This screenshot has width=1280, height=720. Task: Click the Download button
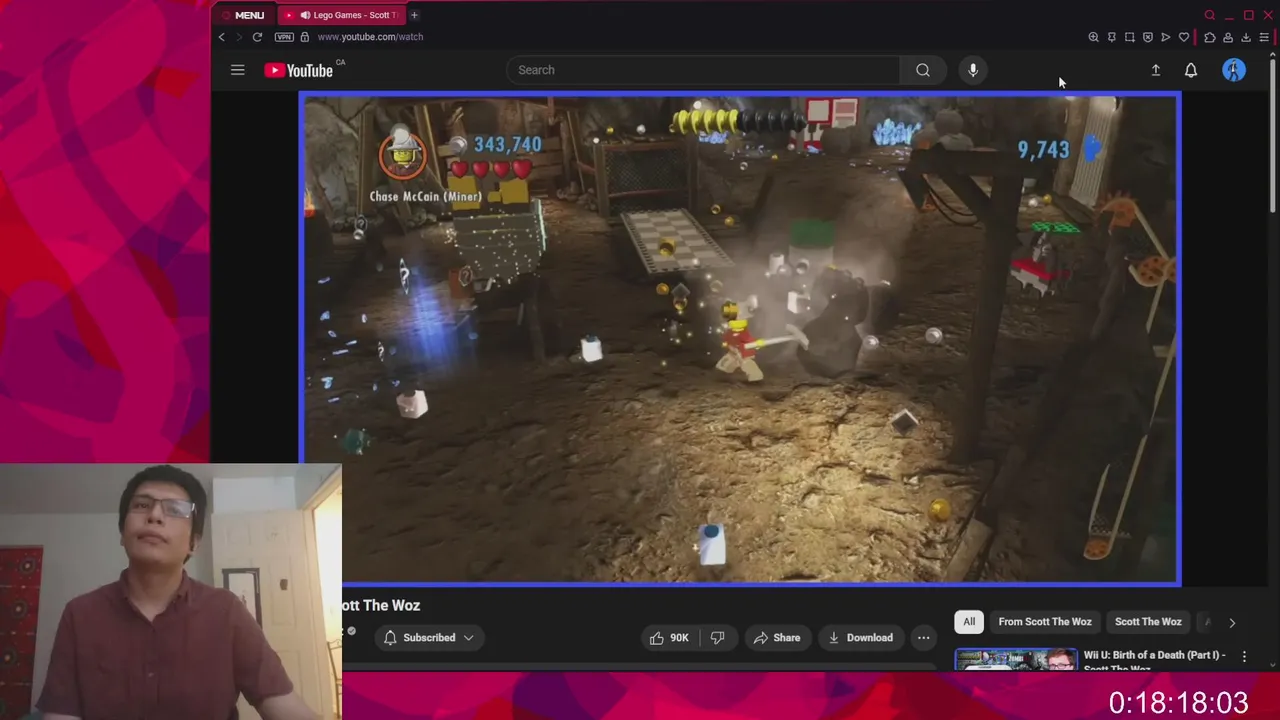pos(860,638)
